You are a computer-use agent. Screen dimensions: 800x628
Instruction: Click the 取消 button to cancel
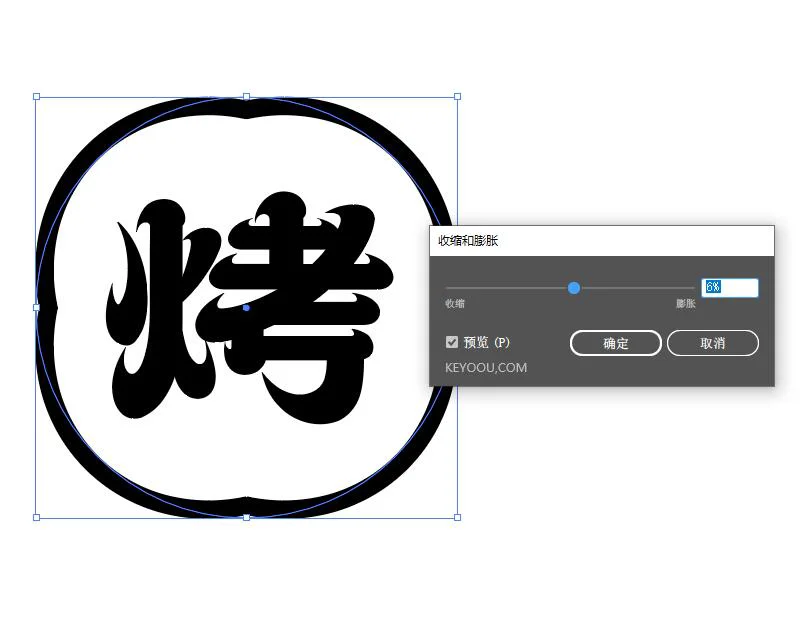point(713,343)
